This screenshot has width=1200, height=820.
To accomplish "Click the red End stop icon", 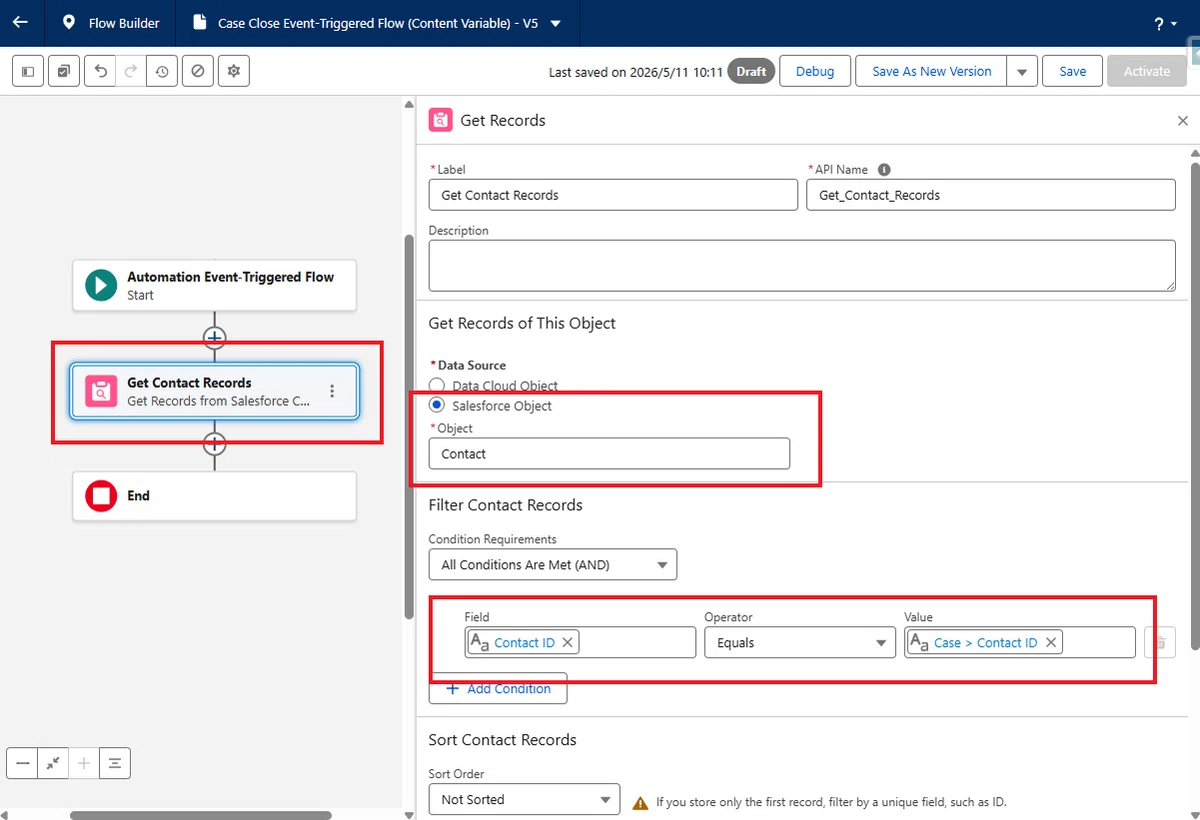I will [x=101, y=496].
